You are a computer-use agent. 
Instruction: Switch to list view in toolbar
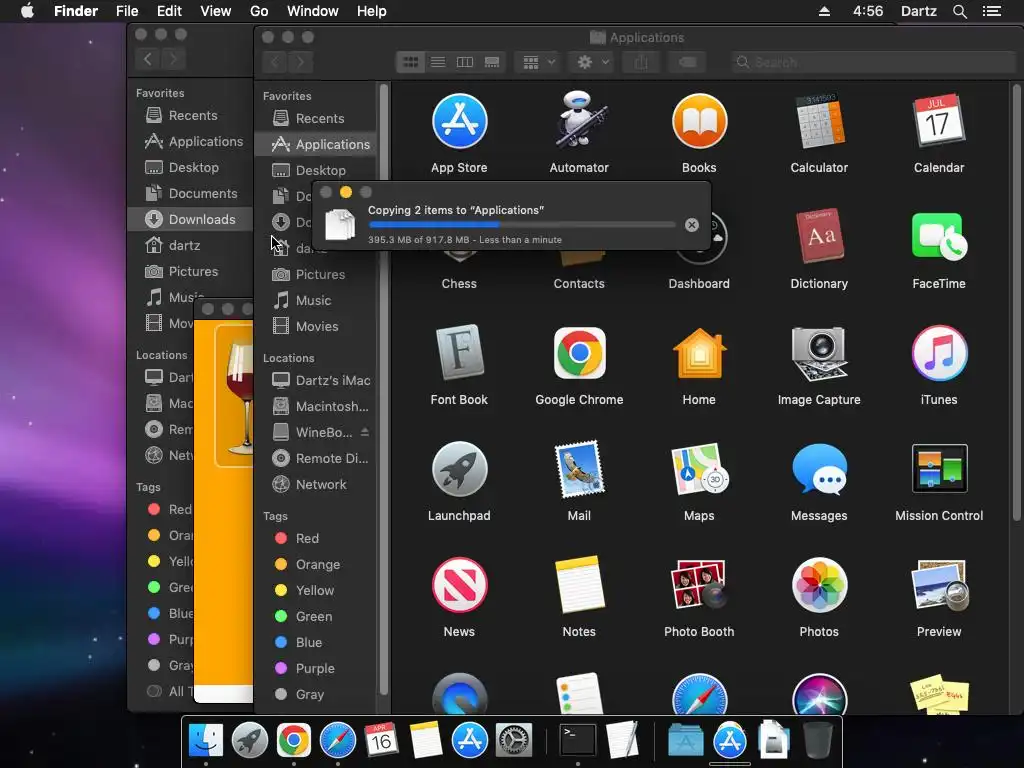[x=438, y=62]
